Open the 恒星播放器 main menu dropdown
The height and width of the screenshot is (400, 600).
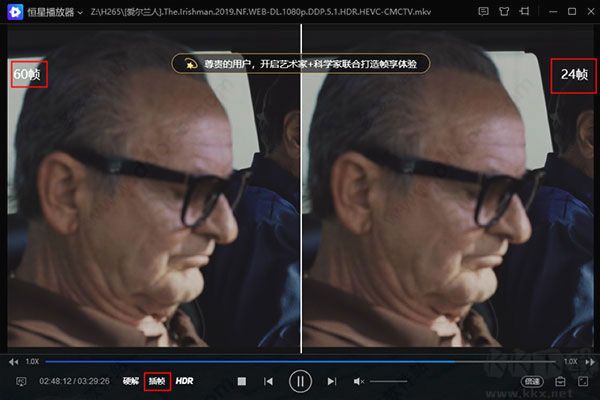80,13
